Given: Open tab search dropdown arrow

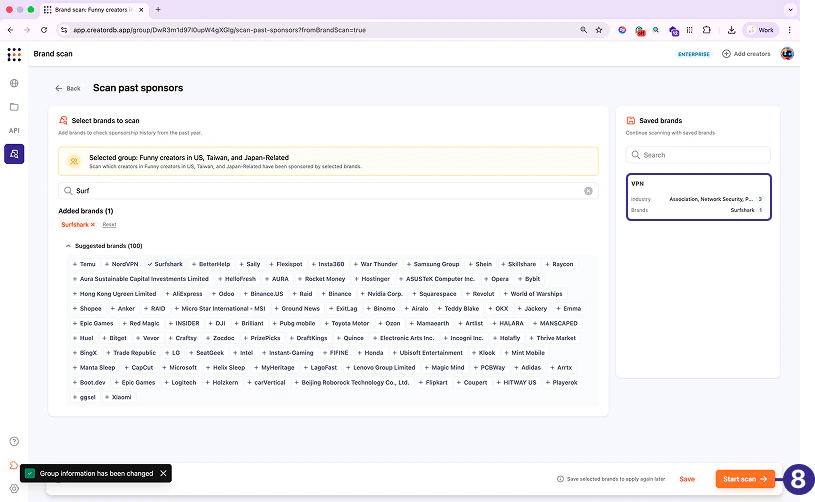Looking at the screenshot, I should point(790,9).
